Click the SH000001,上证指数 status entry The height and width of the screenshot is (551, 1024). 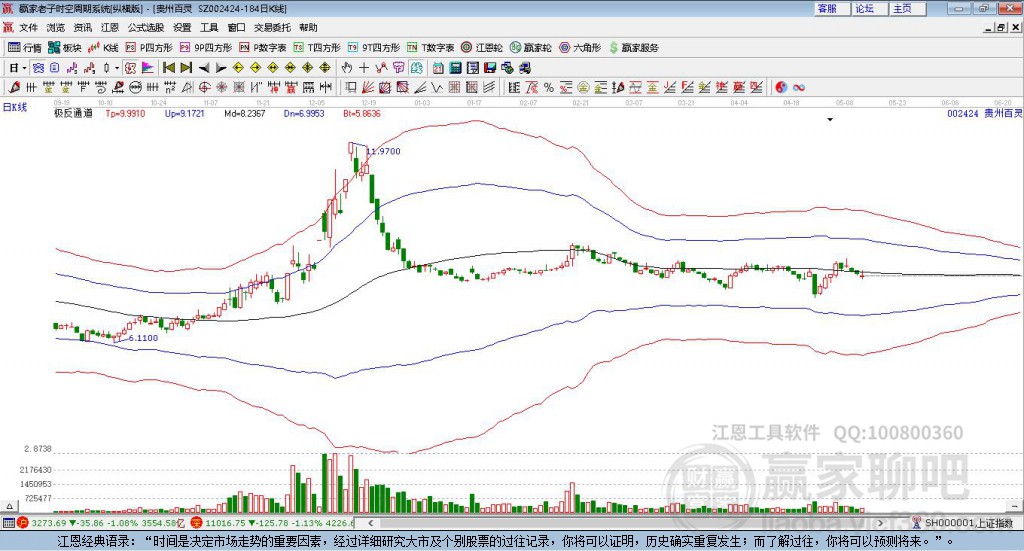pyautogui.click(x=968, y=523)
